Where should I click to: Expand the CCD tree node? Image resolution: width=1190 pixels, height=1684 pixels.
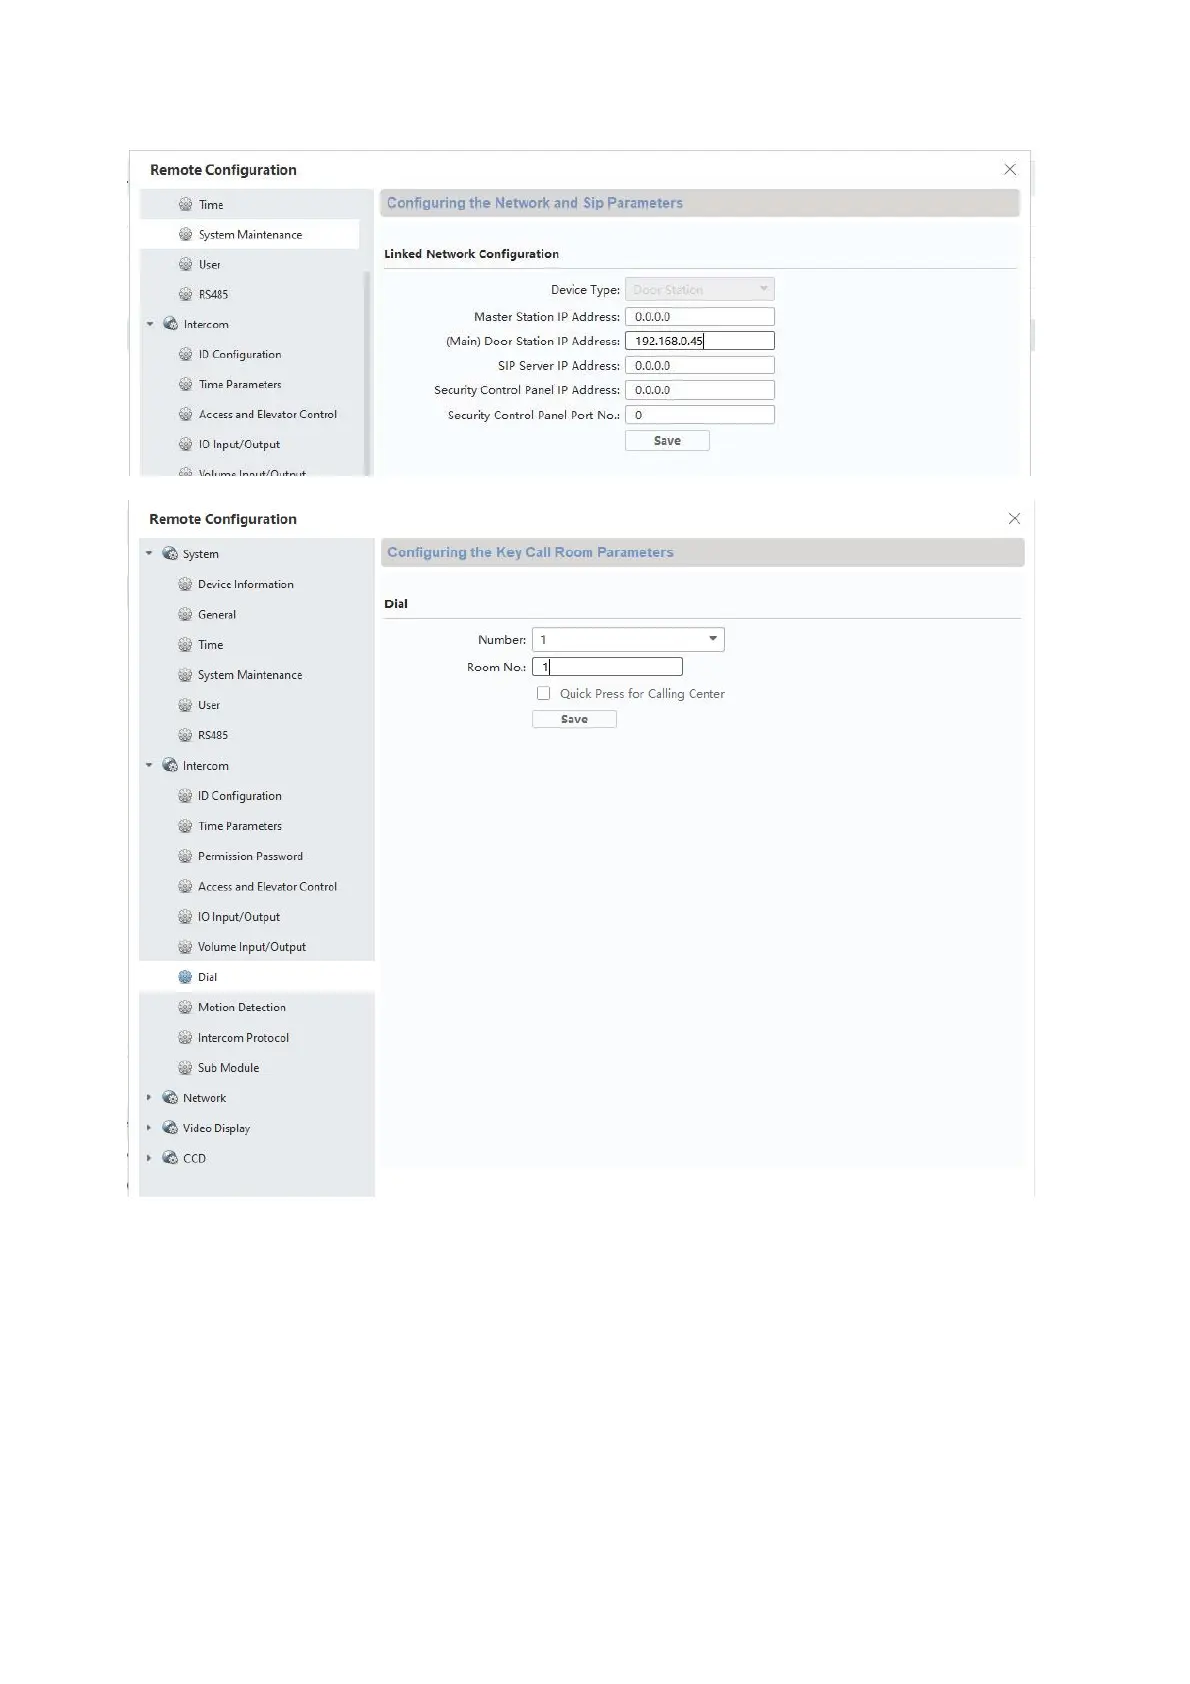coord(149,1158)
